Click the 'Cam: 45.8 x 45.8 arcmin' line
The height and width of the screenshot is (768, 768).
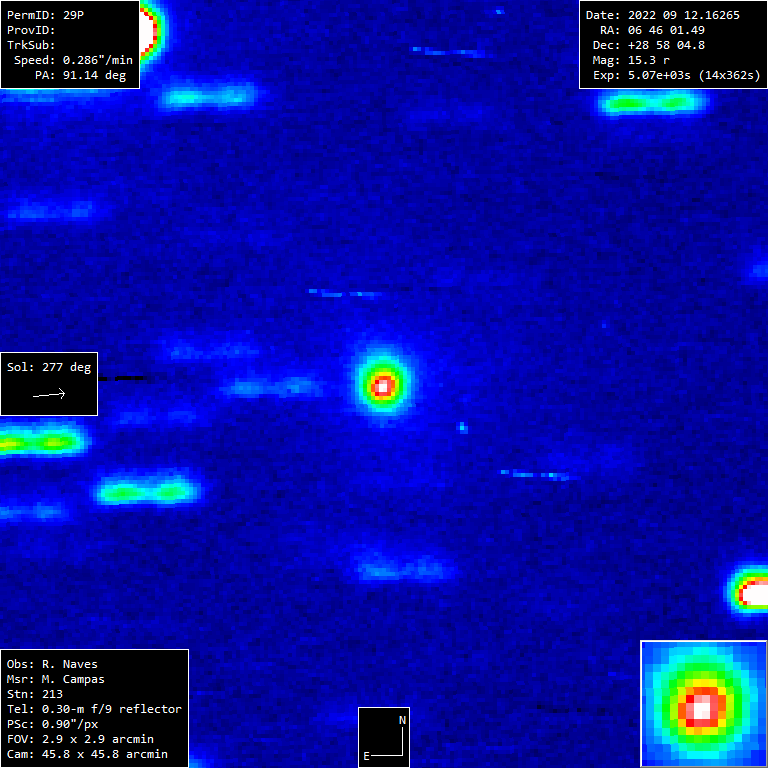click(87, 754)
